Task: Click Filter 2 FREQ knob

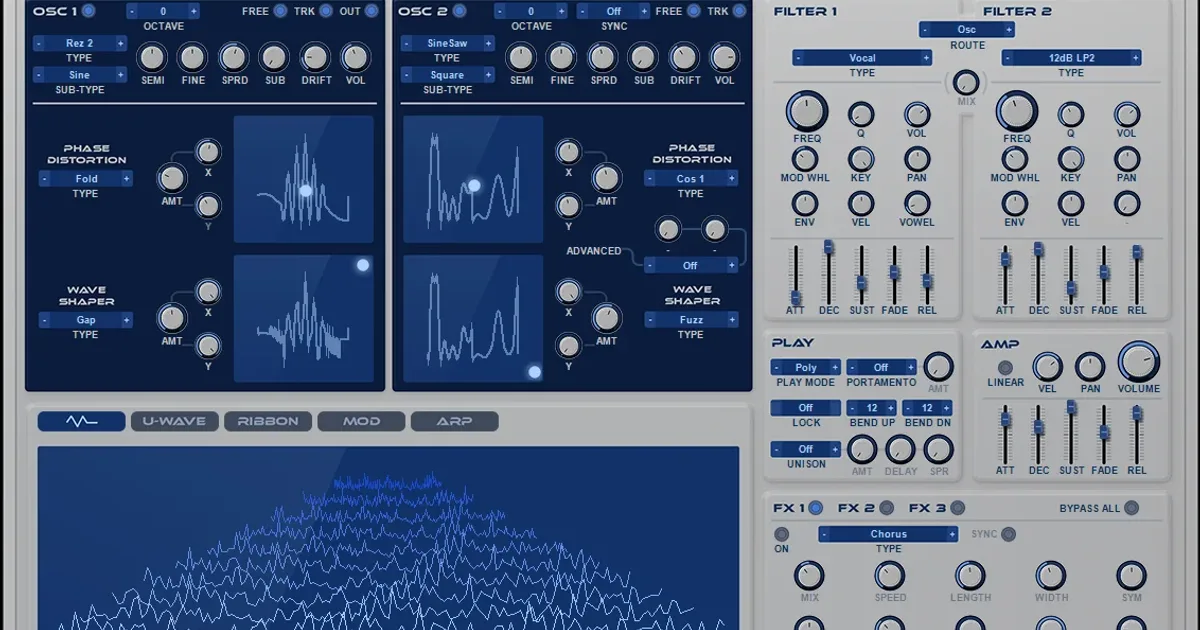Action: [1017, 112]
